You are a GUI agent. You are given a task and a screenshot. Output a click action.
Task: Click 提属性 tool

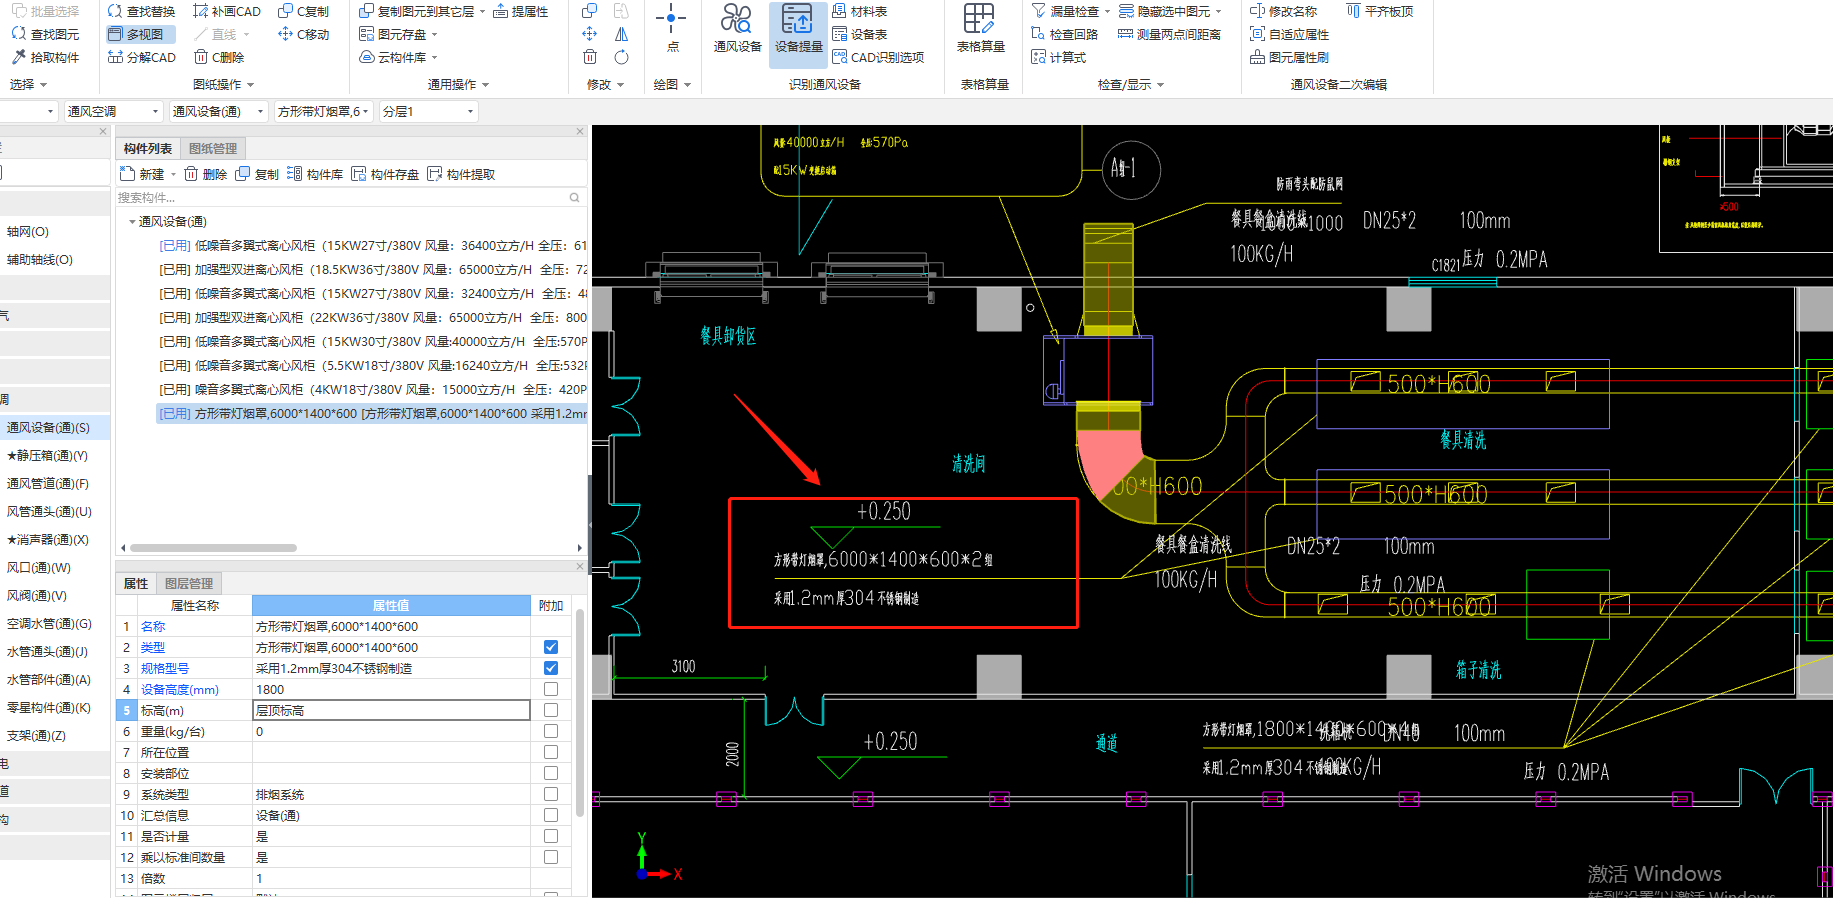pyautogui.click(x=521, y=11)
